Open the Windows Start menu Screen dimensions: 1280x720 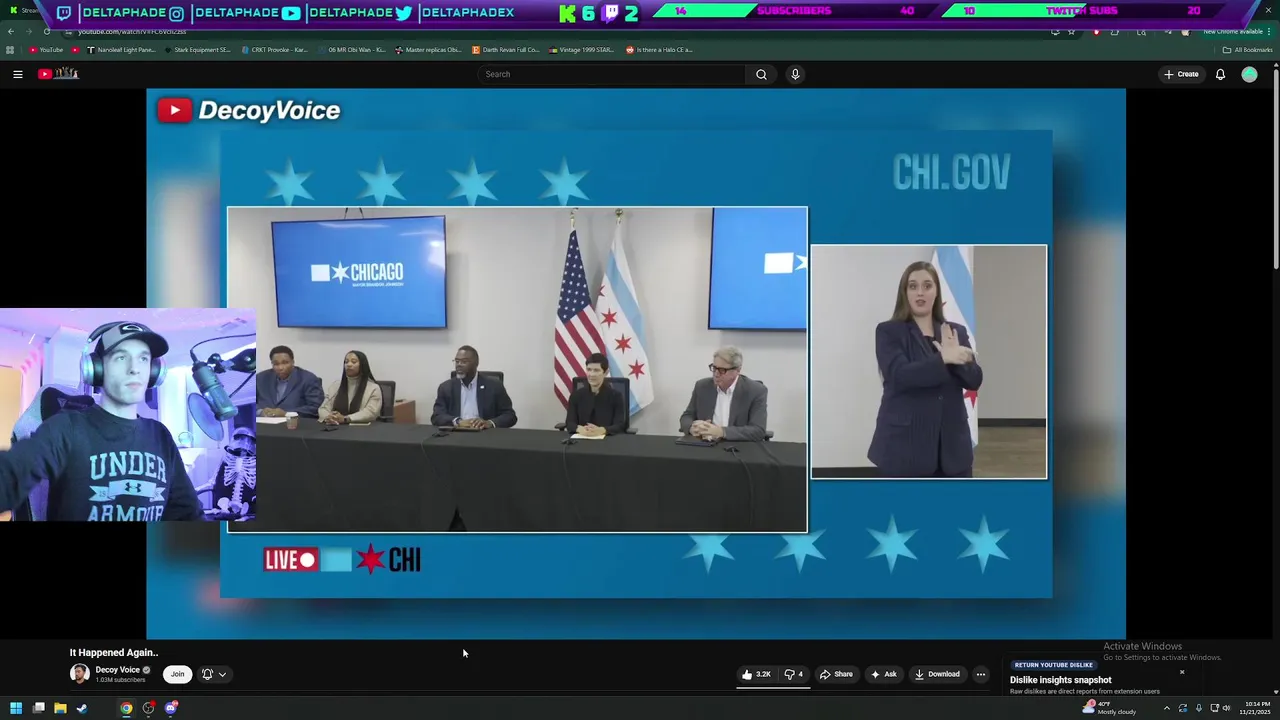point(16,708)
